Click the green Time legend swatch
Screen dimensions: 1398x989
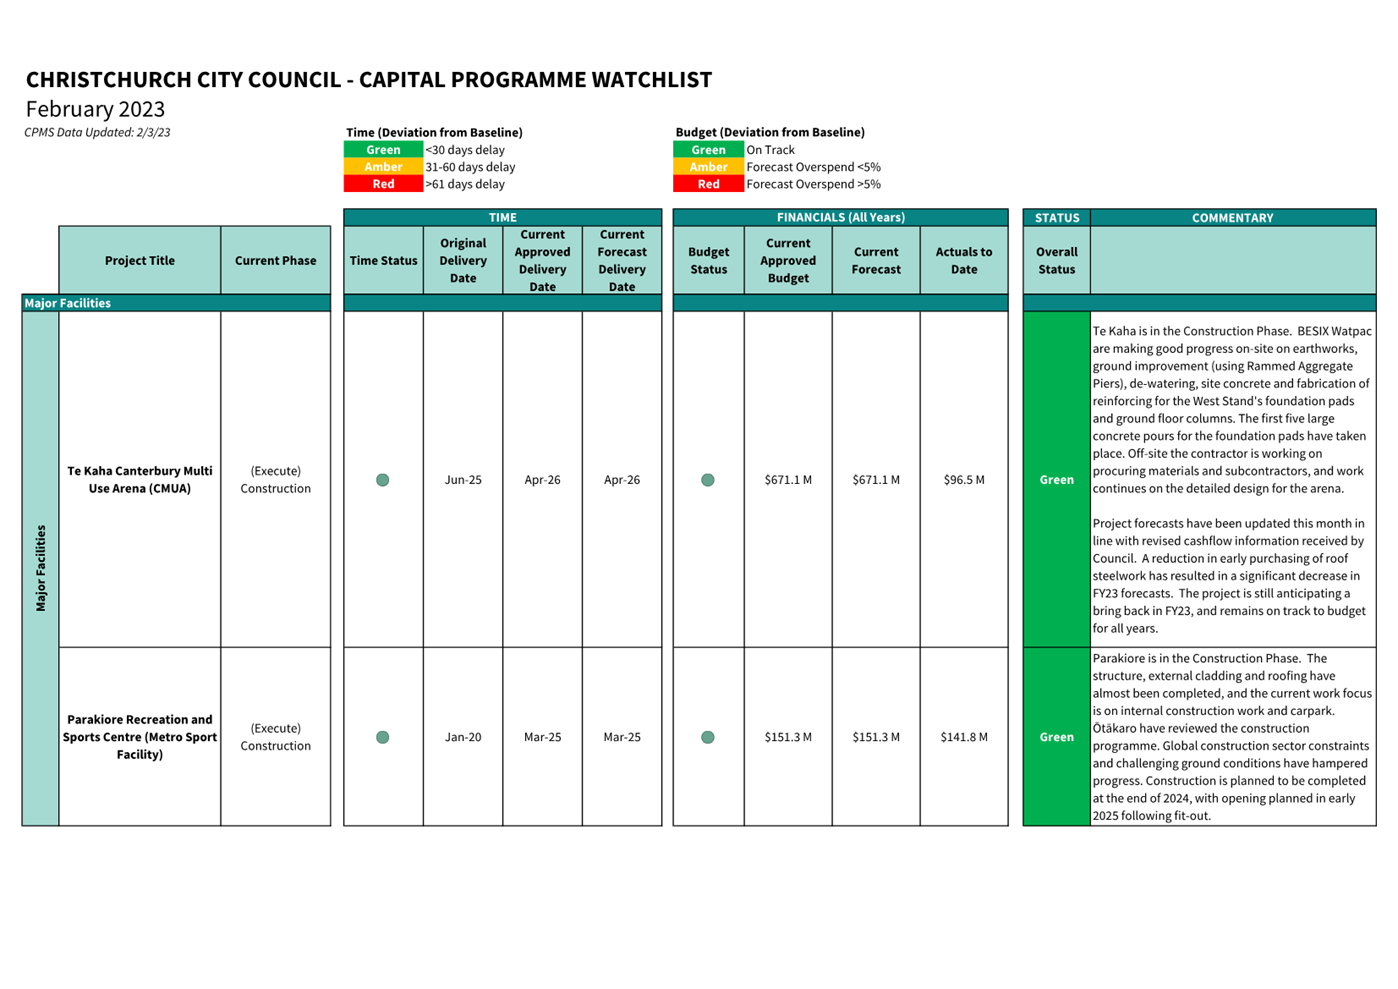pos(383,150)
